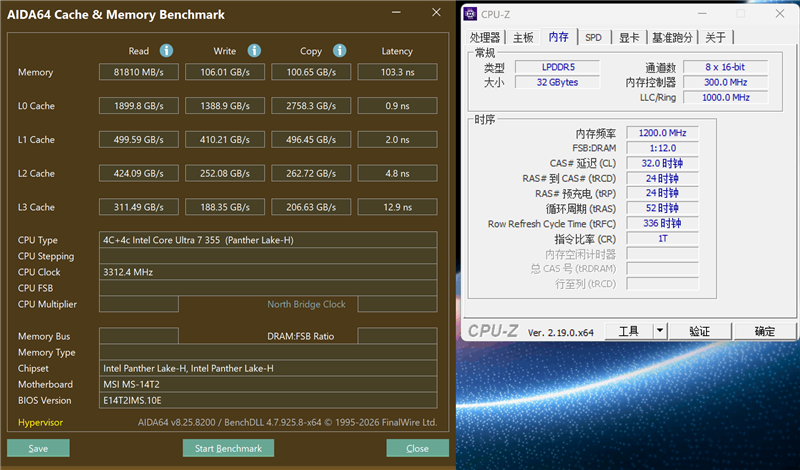Viewport: 800px width, 470px height.
Task: Click the L3 Cache Latency value 12.9 ns
Action: click(397, 207)
